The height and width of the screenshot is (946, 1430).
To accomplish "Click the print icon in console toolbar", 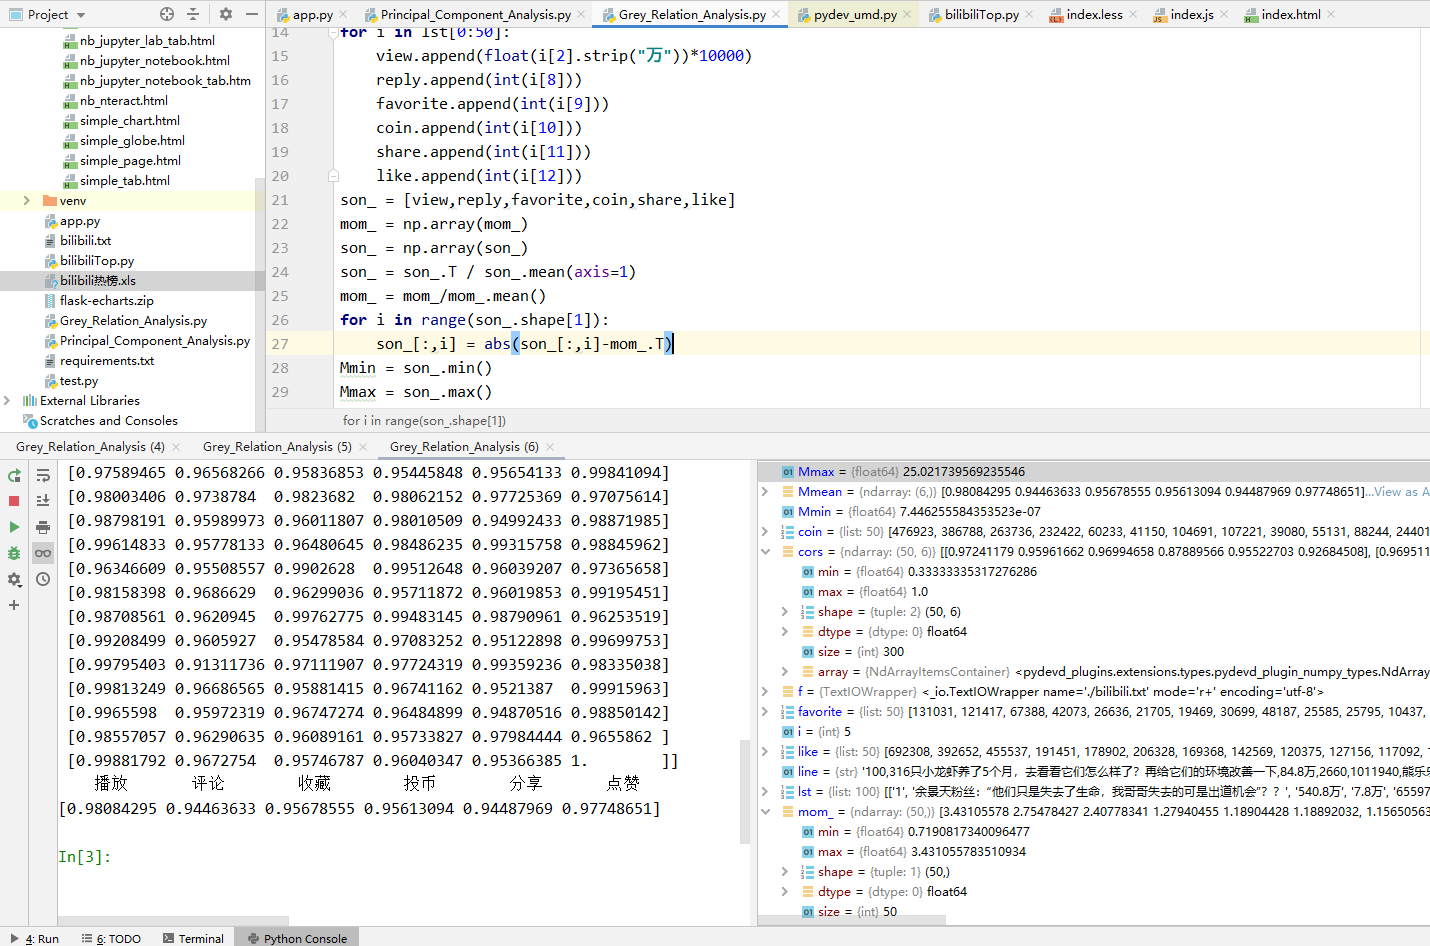I will point(43,527).
